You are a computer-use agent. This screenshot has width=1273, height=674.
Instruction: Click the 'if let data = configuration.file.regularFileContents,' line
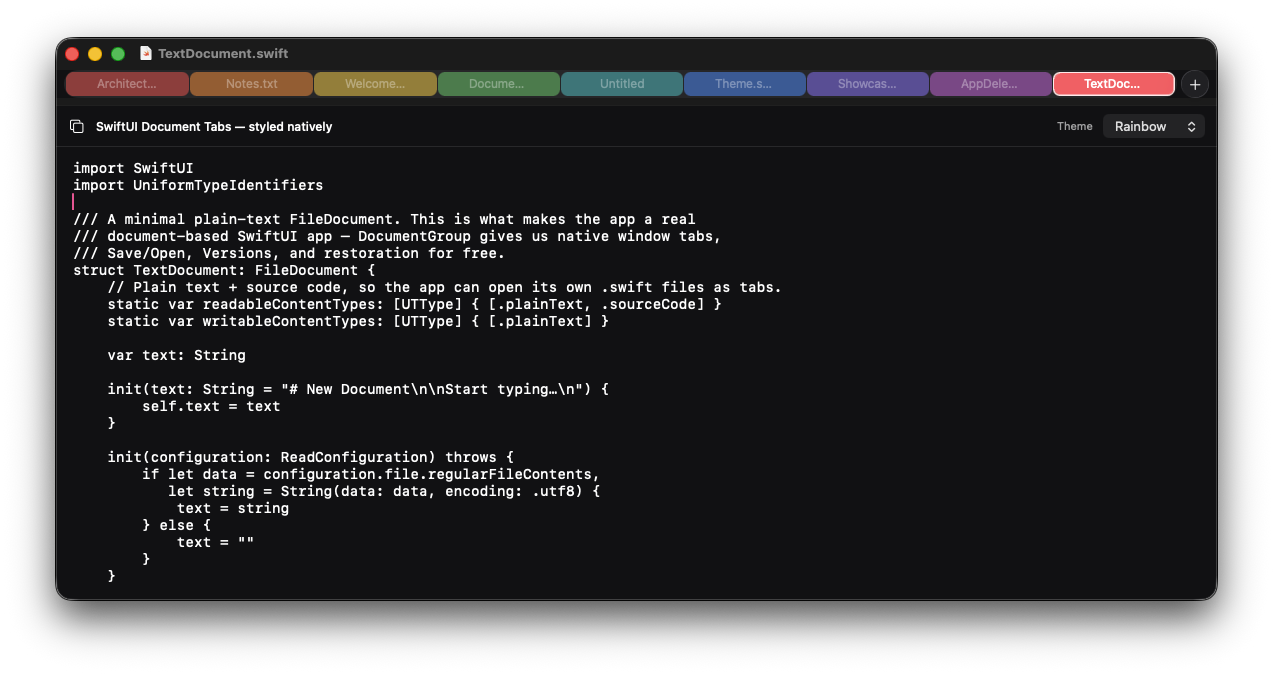[x=371, y=474]
